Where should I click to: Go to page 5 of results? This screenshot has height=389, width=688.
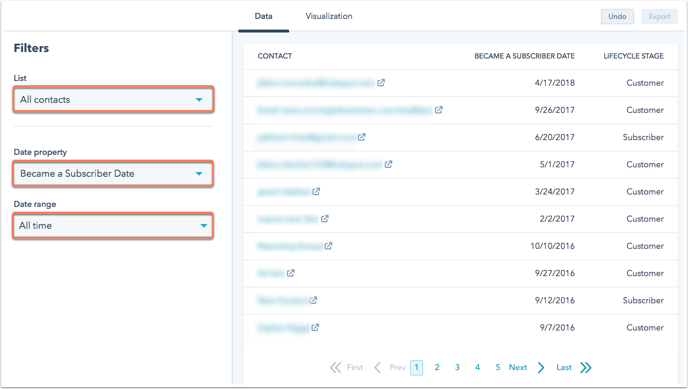[498, 368]
